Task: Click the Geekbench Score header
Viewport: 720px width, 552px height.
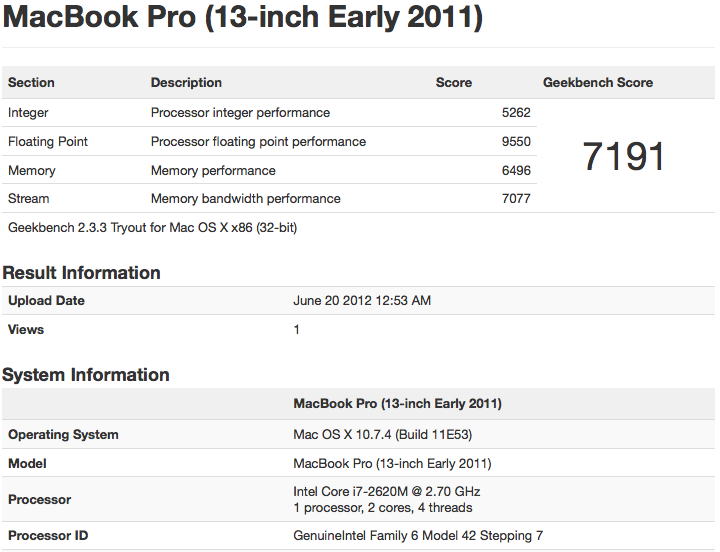Action: [x=598, y=83]
